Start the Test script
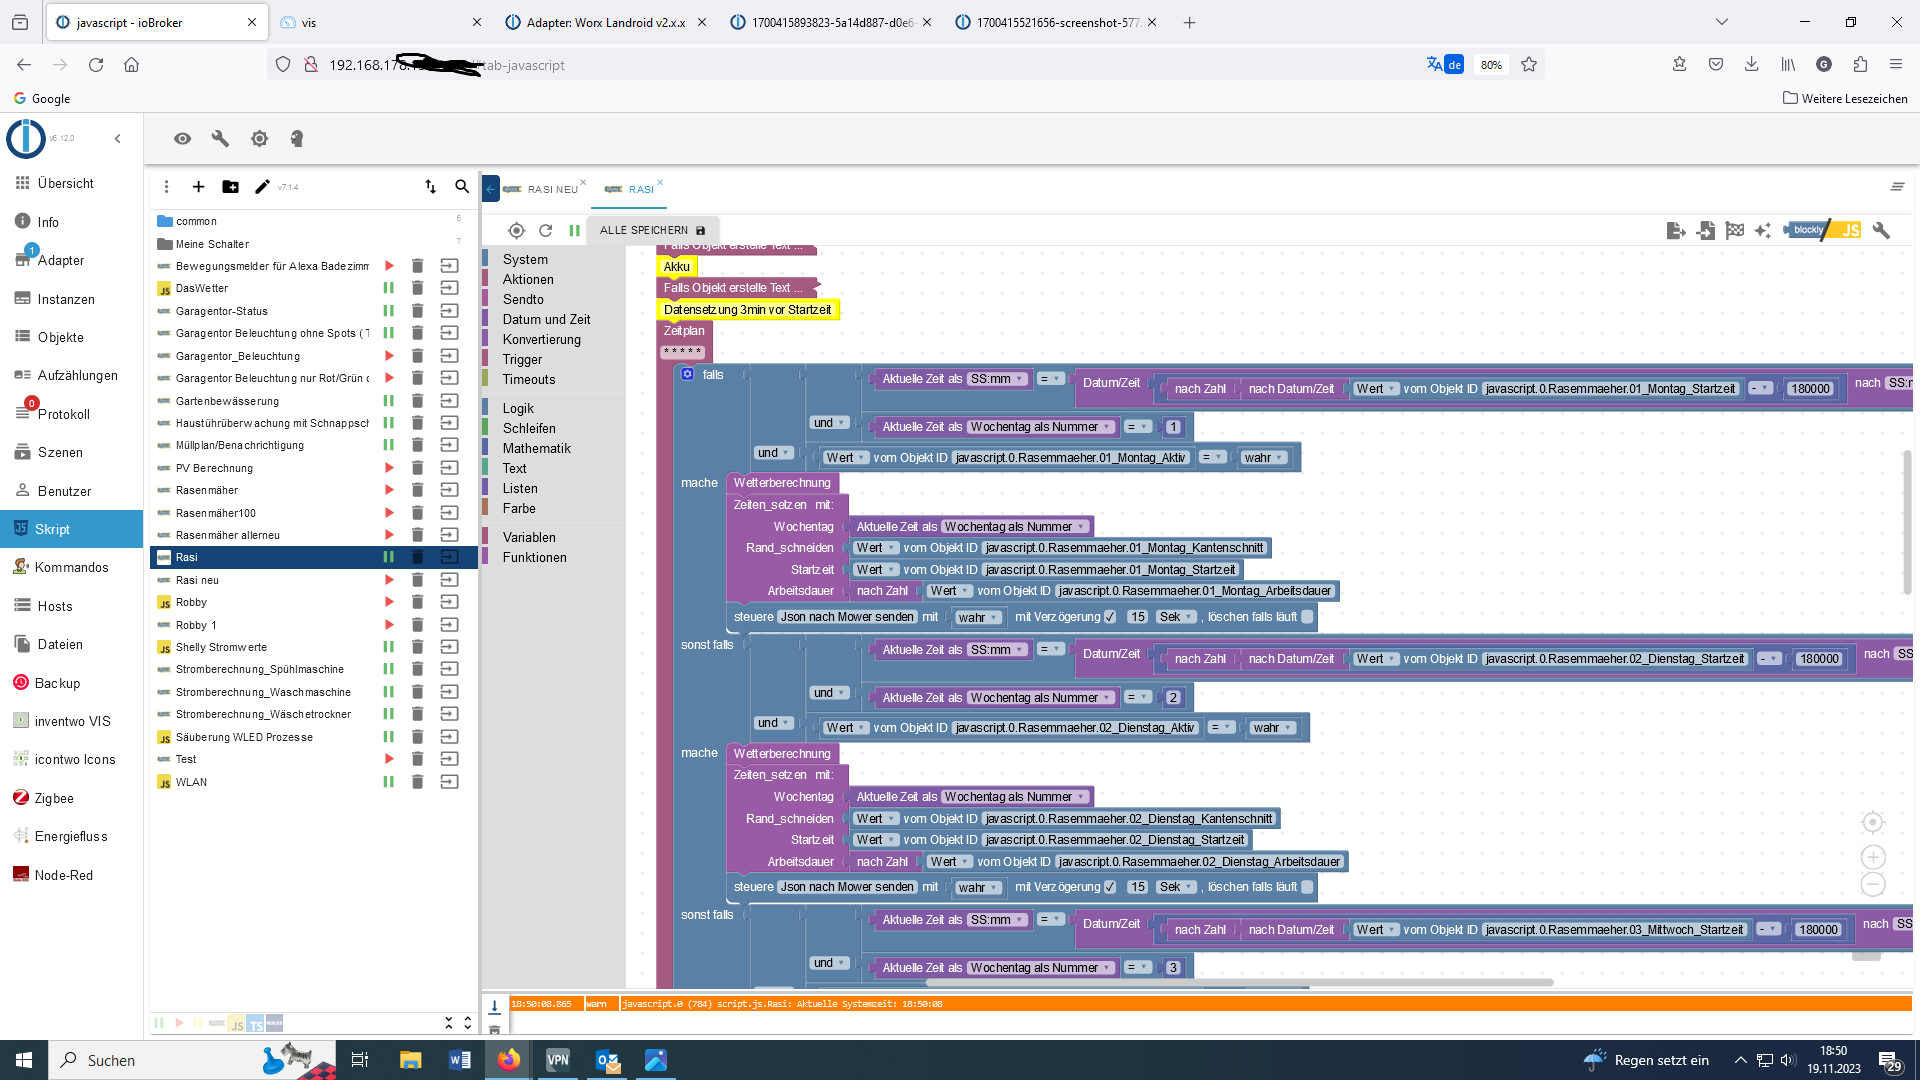The height and width of the screenshot is (1080, 1920). pos(389,759)
